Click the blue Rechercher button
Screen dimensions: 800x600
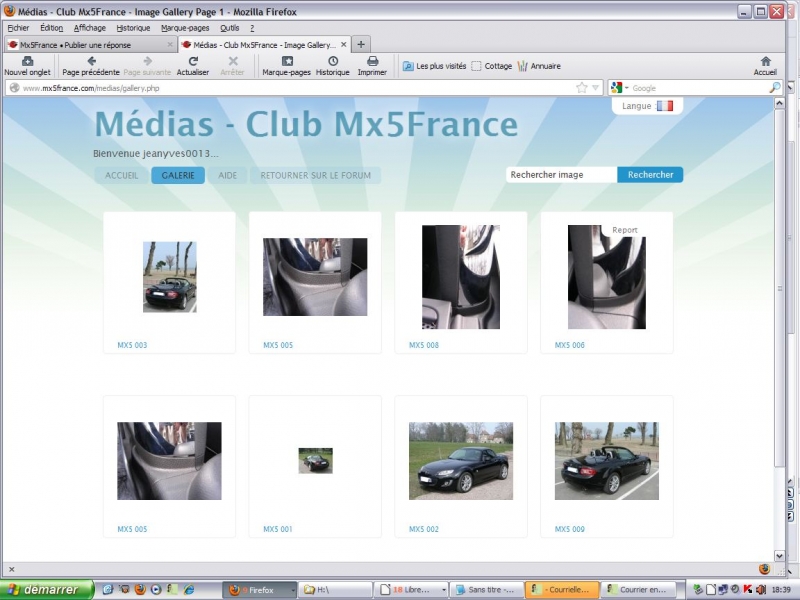tap(651, 174)
